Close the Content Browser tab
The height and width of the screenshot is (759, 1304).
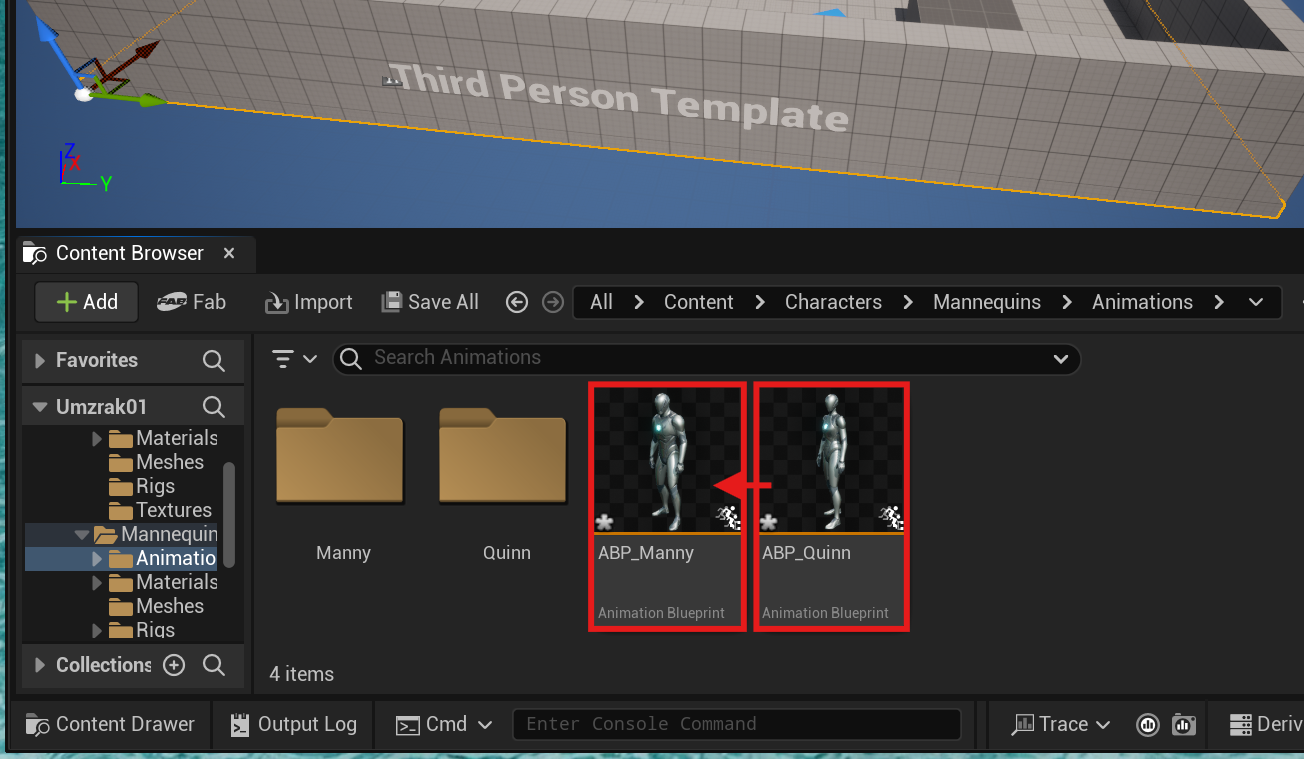pos(229,253)
